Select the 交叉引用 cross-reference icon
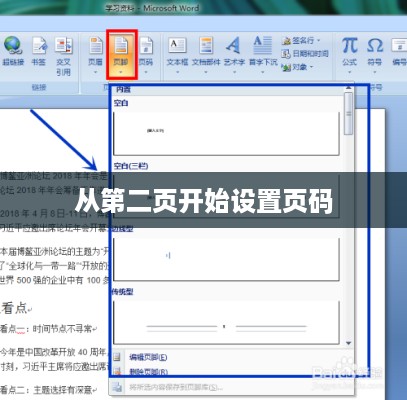The width and height of the screenshot is (407, 400). click(63, 46)
